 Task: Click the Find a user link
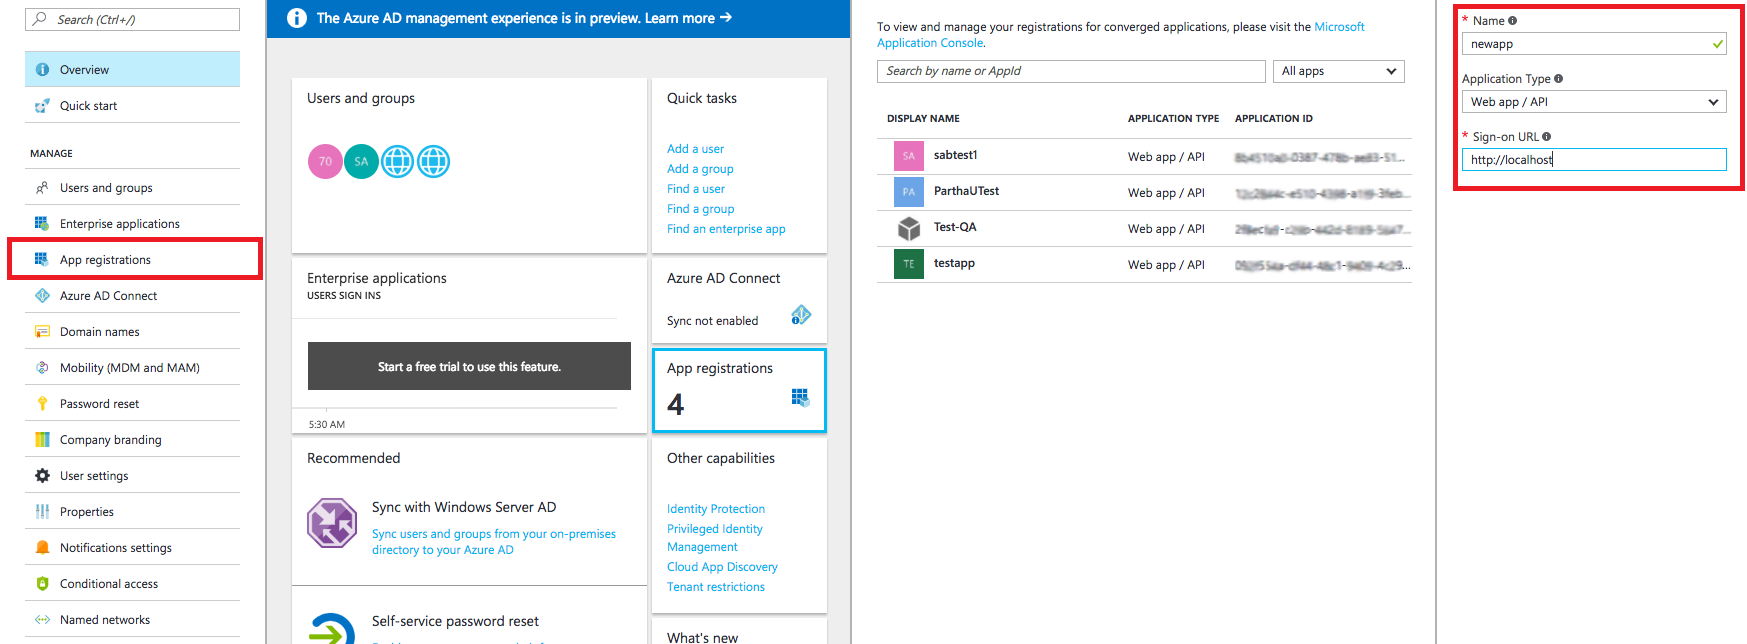pyautogui.click(x=696, y=189)
